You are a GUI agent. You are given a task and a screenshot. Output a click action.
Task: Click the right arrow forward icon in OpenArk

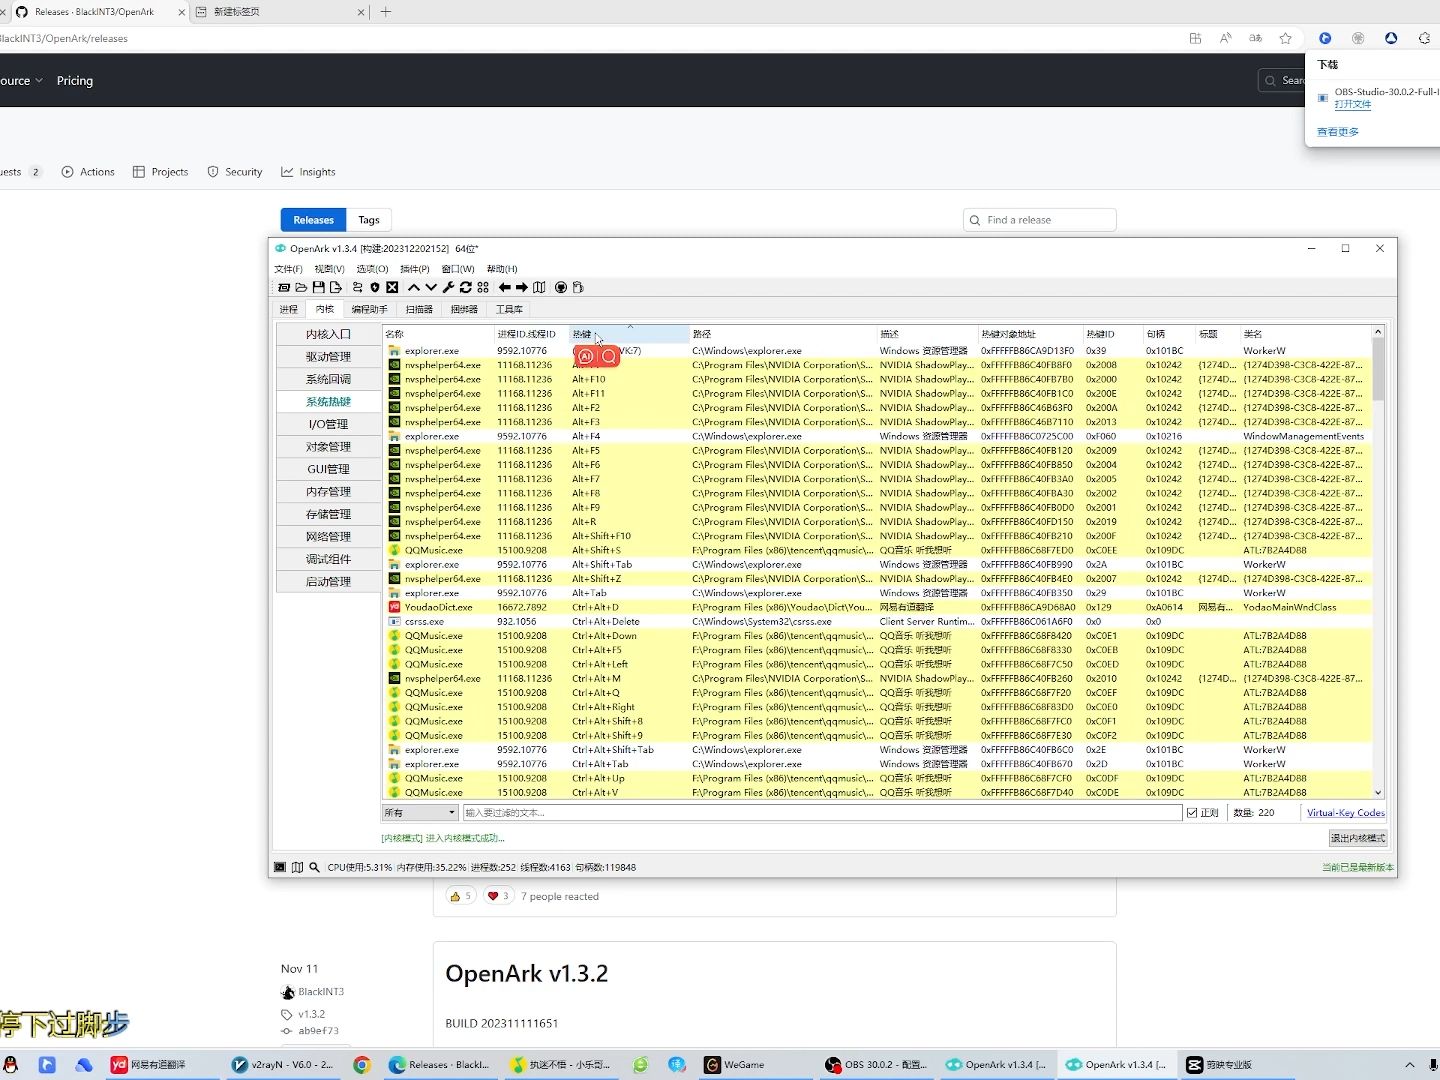pyautogui.click(x=522, y=287)
